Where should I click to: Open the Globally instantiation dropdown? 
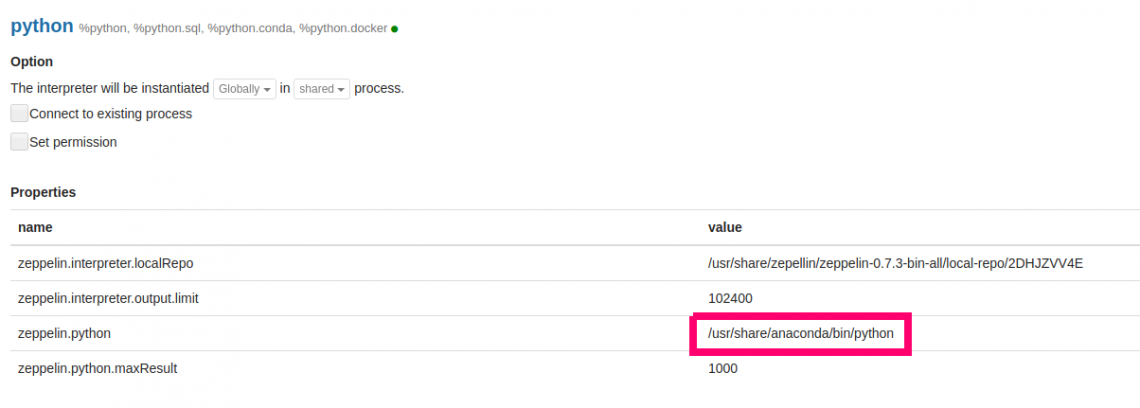tap(245, 89)
